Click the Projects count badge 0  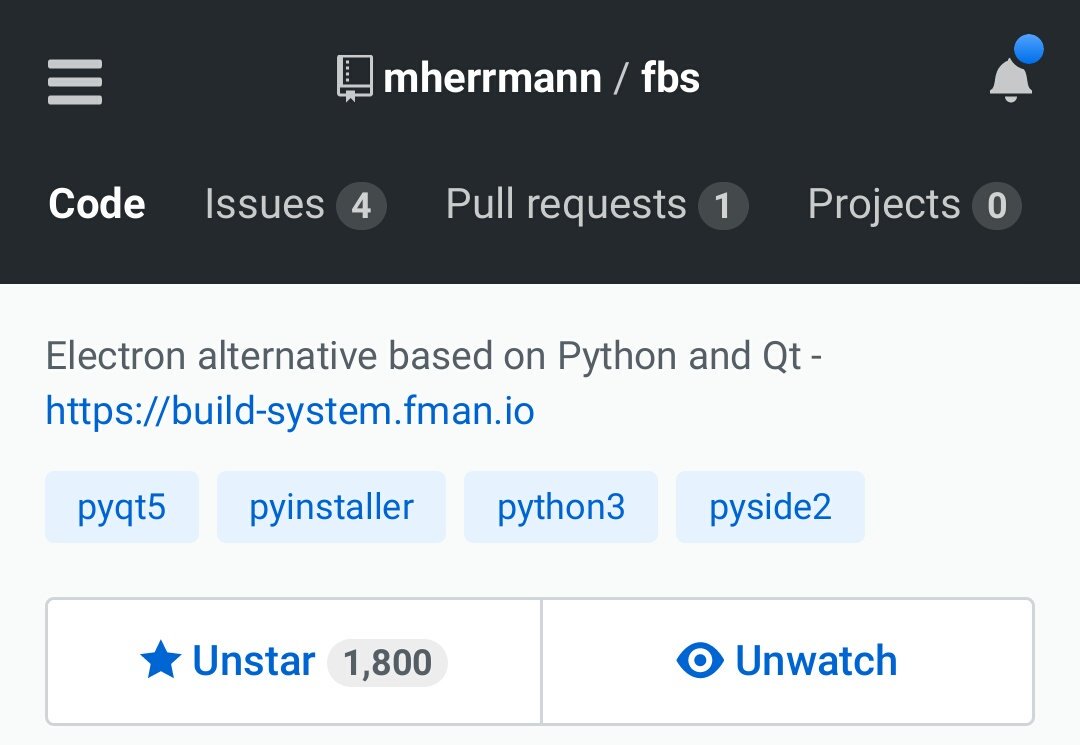(997, 206)
